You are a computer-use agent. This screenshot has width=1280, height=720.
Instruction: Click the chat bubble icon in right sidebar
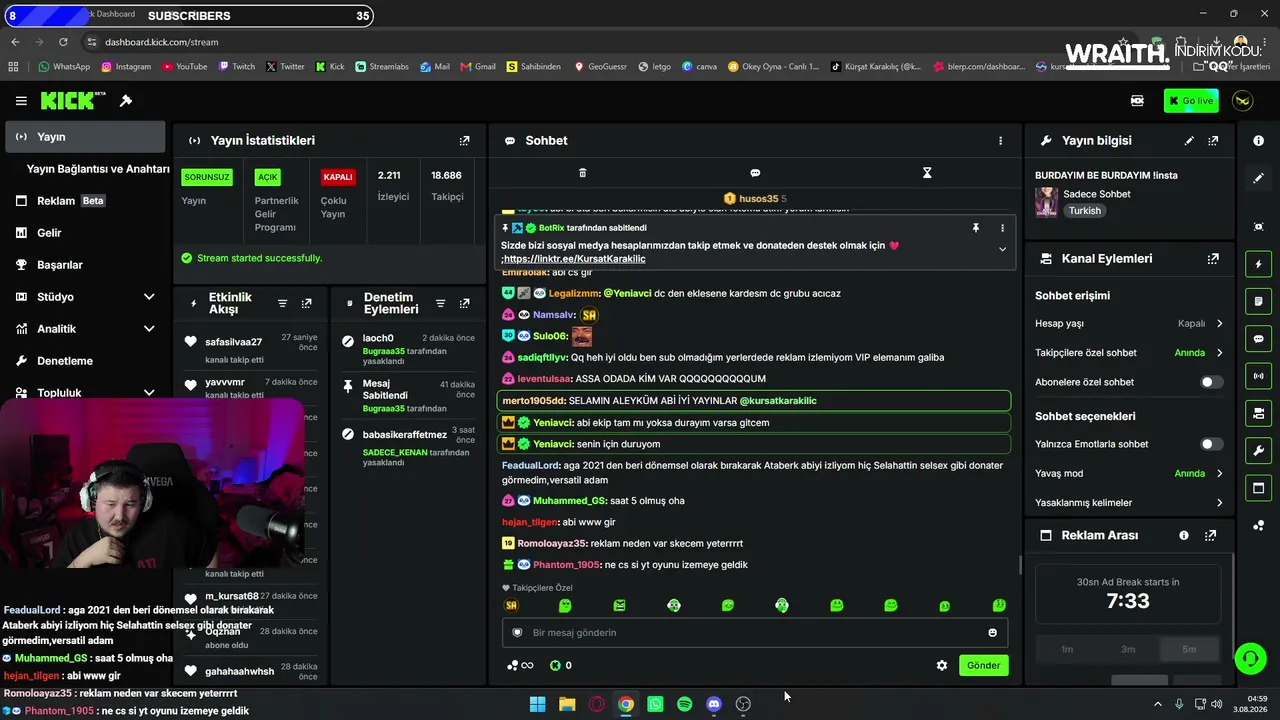coord(1258,339)
